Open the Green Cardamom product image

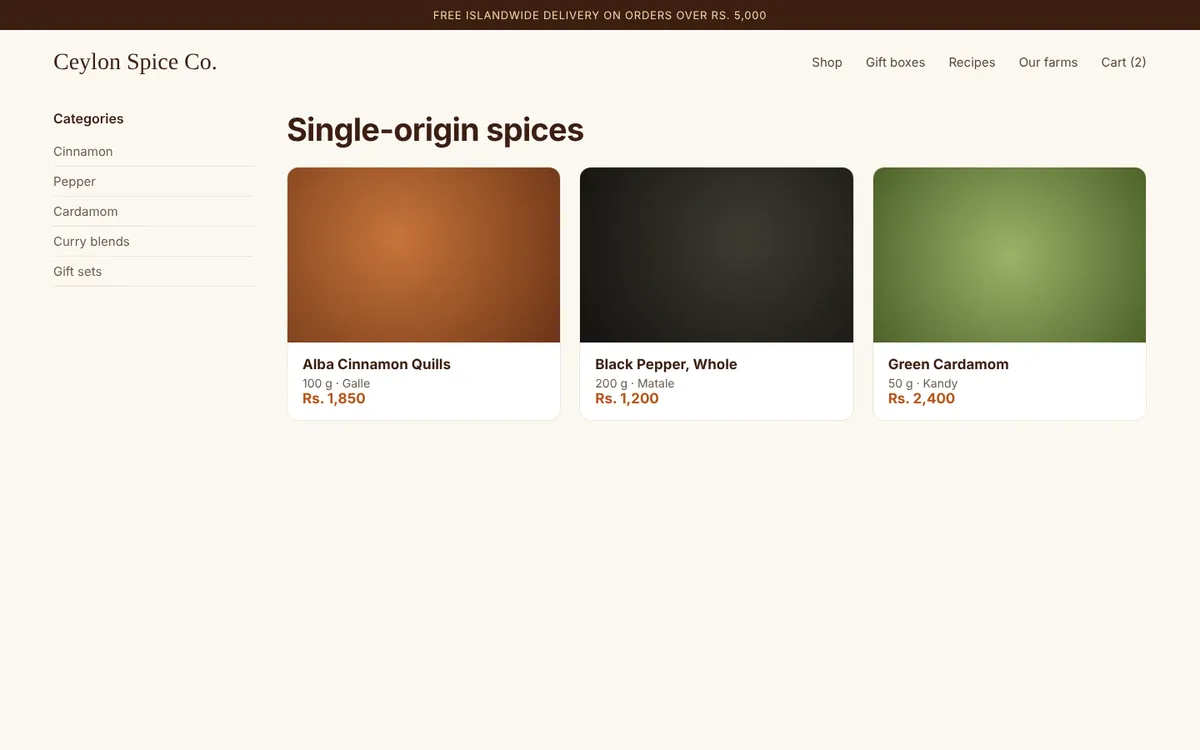click(x=1009, y=255)
